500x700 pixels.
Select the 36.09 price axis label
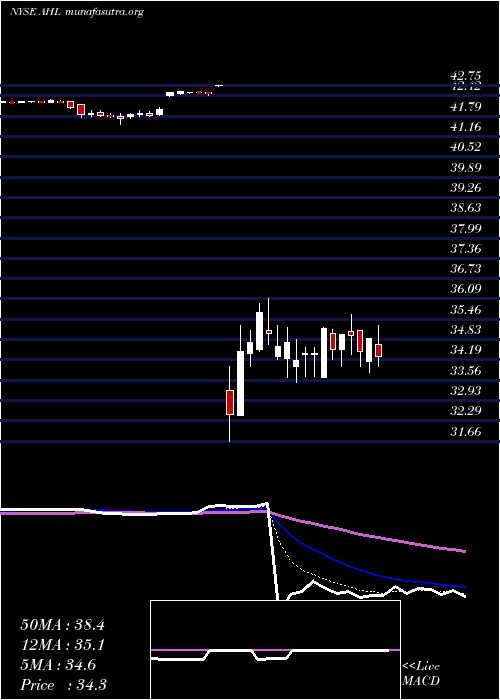(x=466, y=289)
